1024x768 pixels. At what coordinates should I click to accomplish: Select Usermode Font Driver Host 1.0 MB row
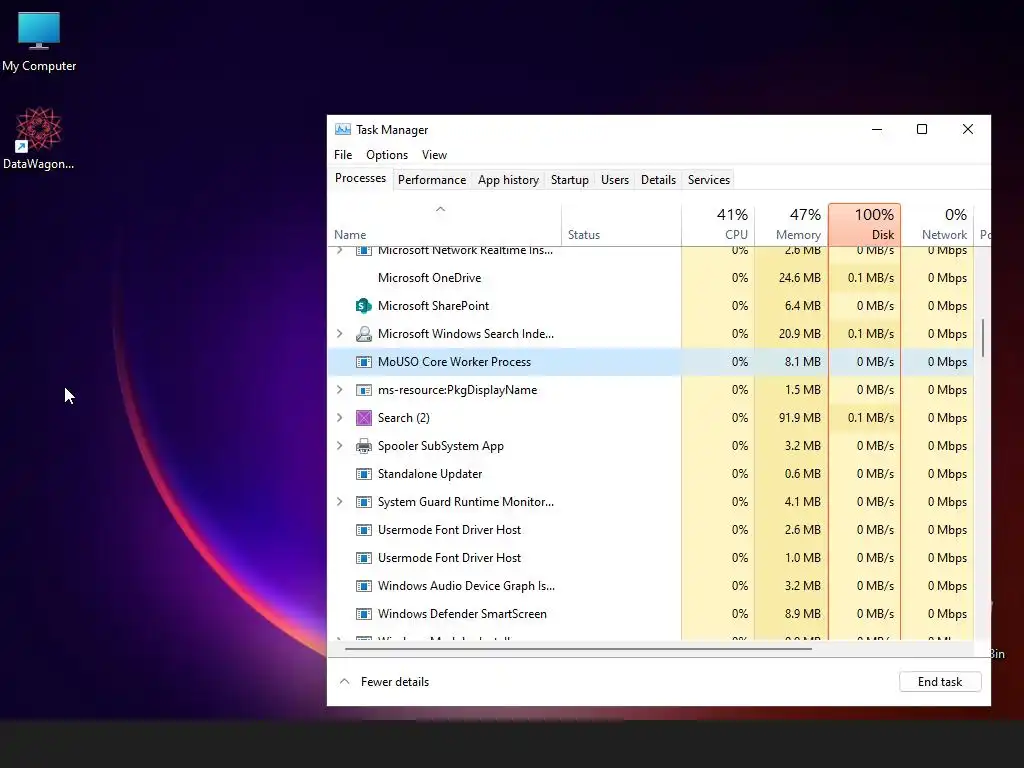[x=650, y=558]
